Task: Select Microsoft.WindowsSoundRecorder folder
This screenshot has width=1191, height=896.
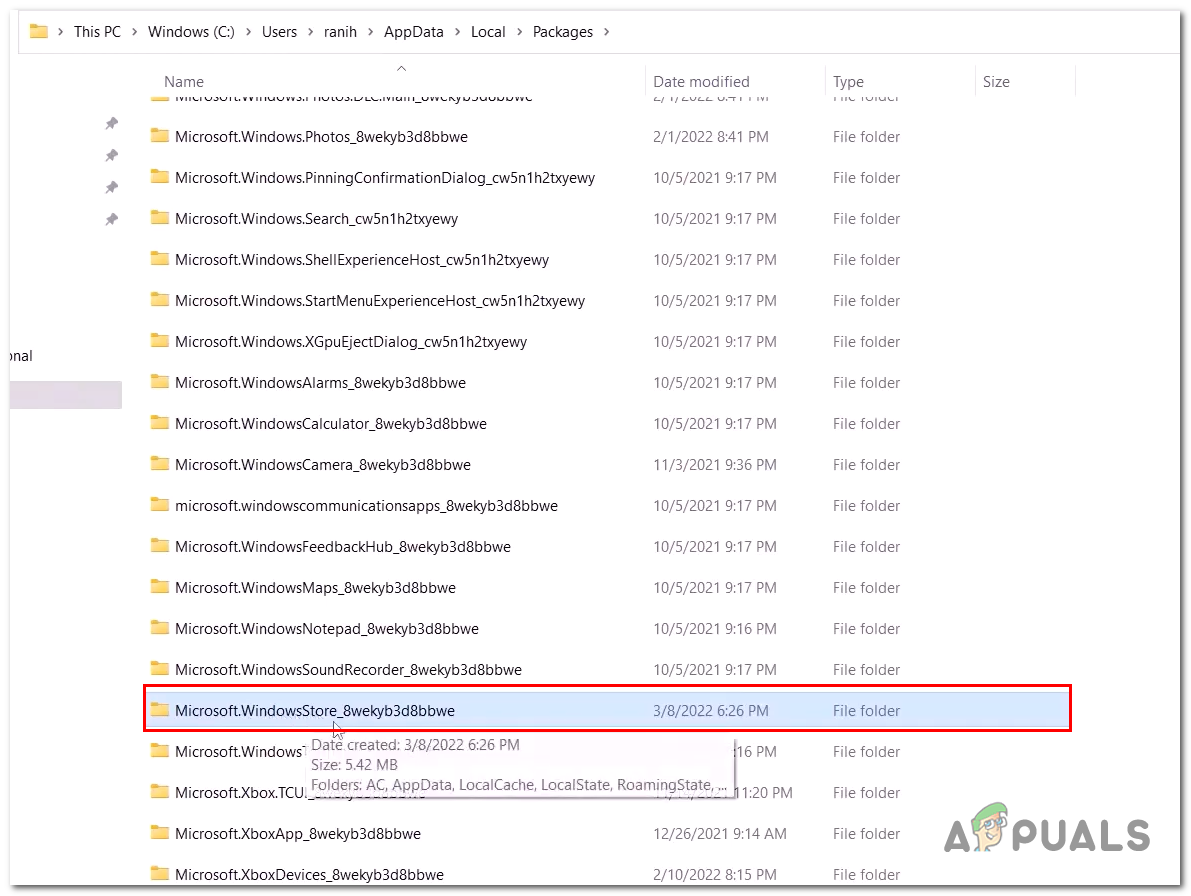Action: [348, 669]
